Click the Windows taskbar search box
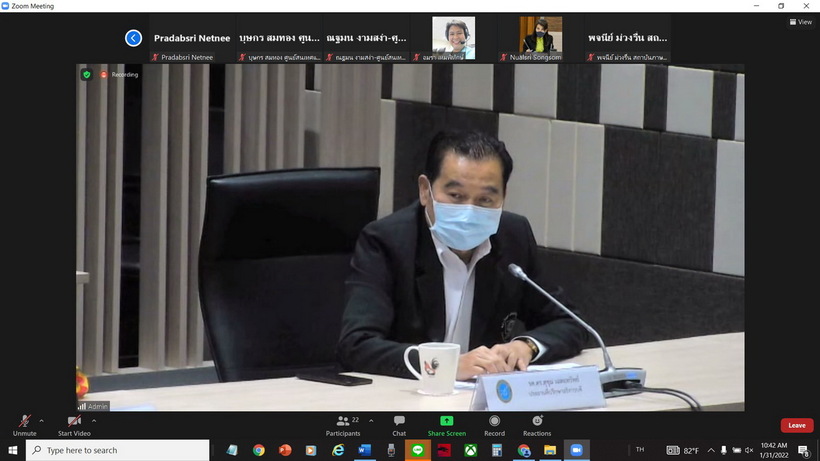Image resolution: width=820 pixels, height=461 pixels. pos(117,451)
